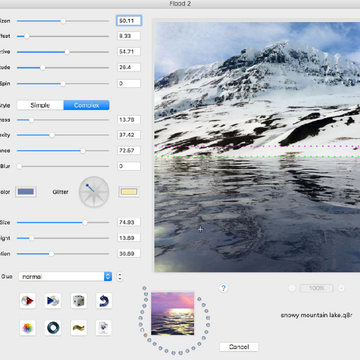Click the snowy mountain lake.q8r filename text

(316, 315)
